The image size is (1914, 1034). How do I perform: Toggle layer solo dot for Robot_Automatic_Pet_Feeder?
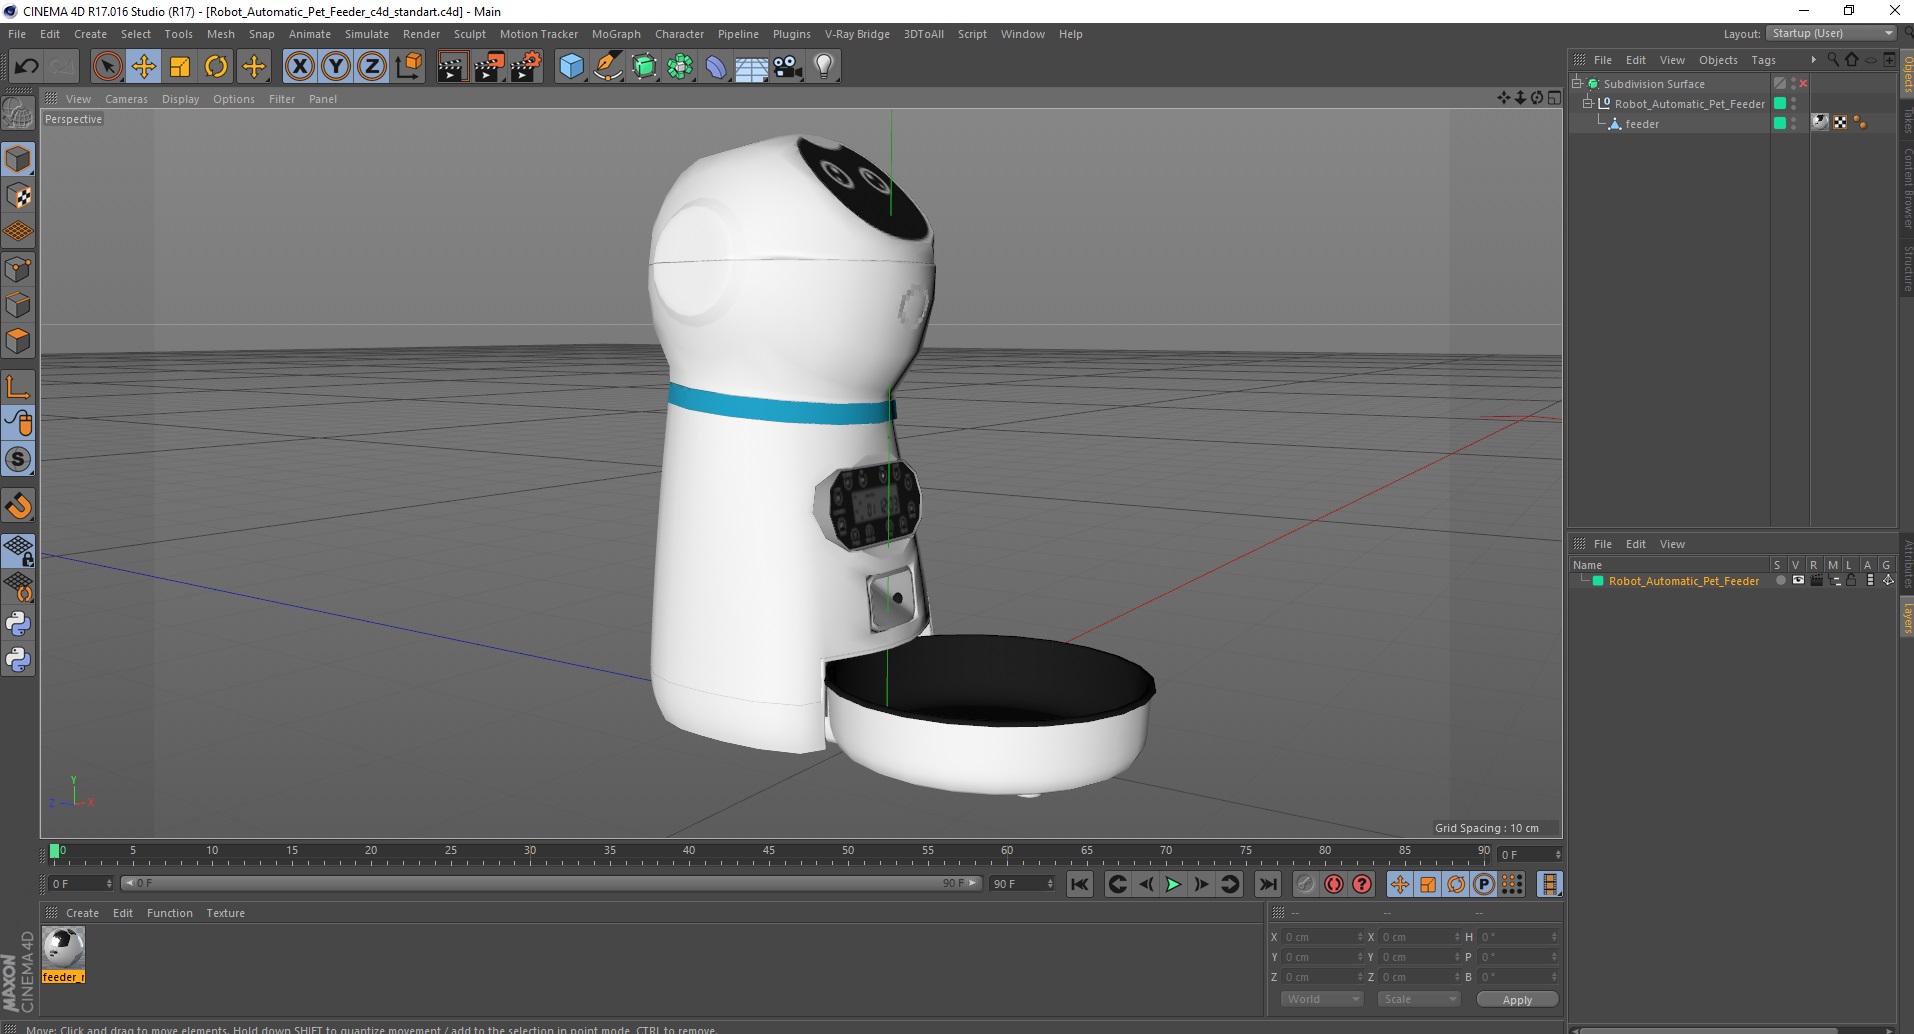(x=1780, y=581)
